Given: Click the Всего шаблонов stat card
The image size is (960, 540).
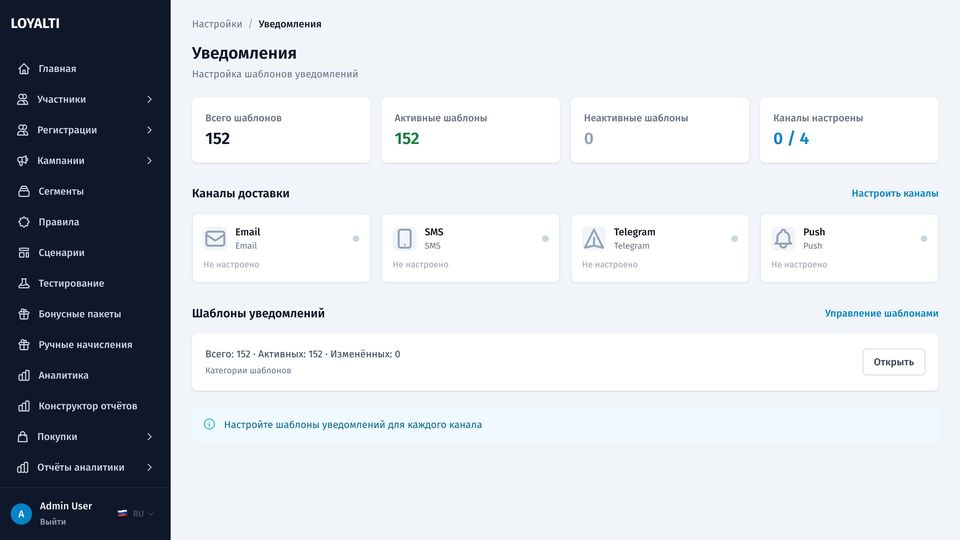Looking at the screenshot, I should pos(281,130).
